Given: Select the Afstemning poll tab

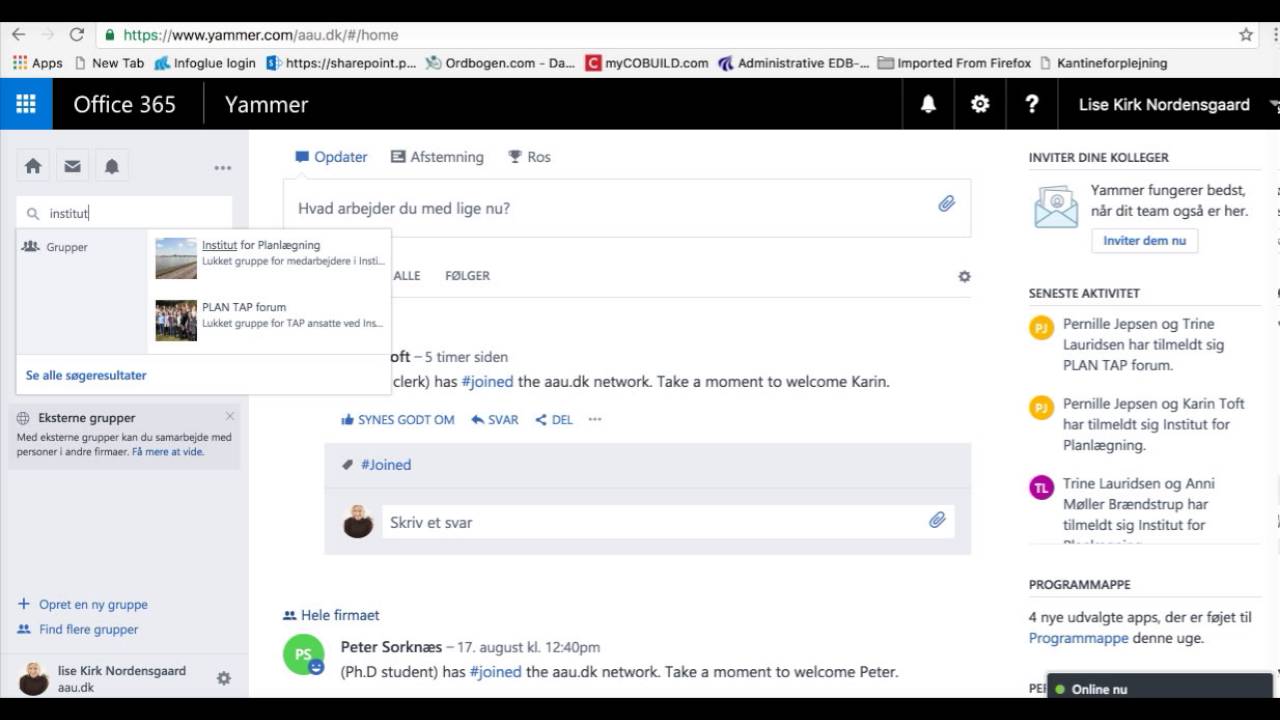Looking at the screenshot, I should [437, 157].
